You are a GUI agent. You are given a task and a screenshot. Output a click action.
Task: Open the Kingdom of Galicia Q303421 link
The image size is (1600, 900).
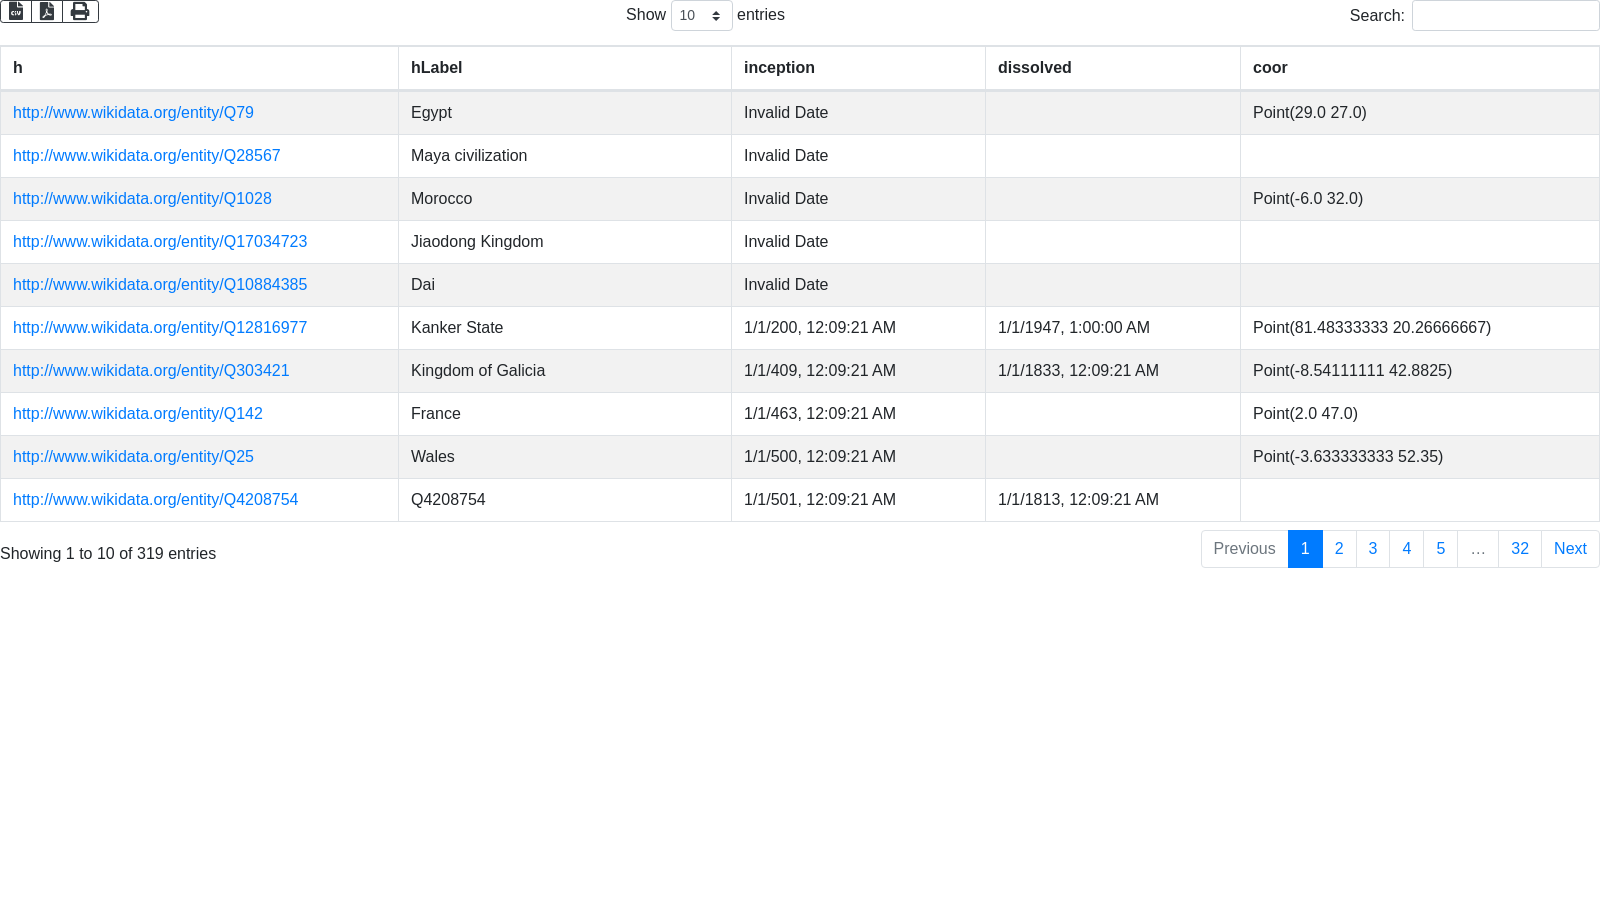click(151, 371)
